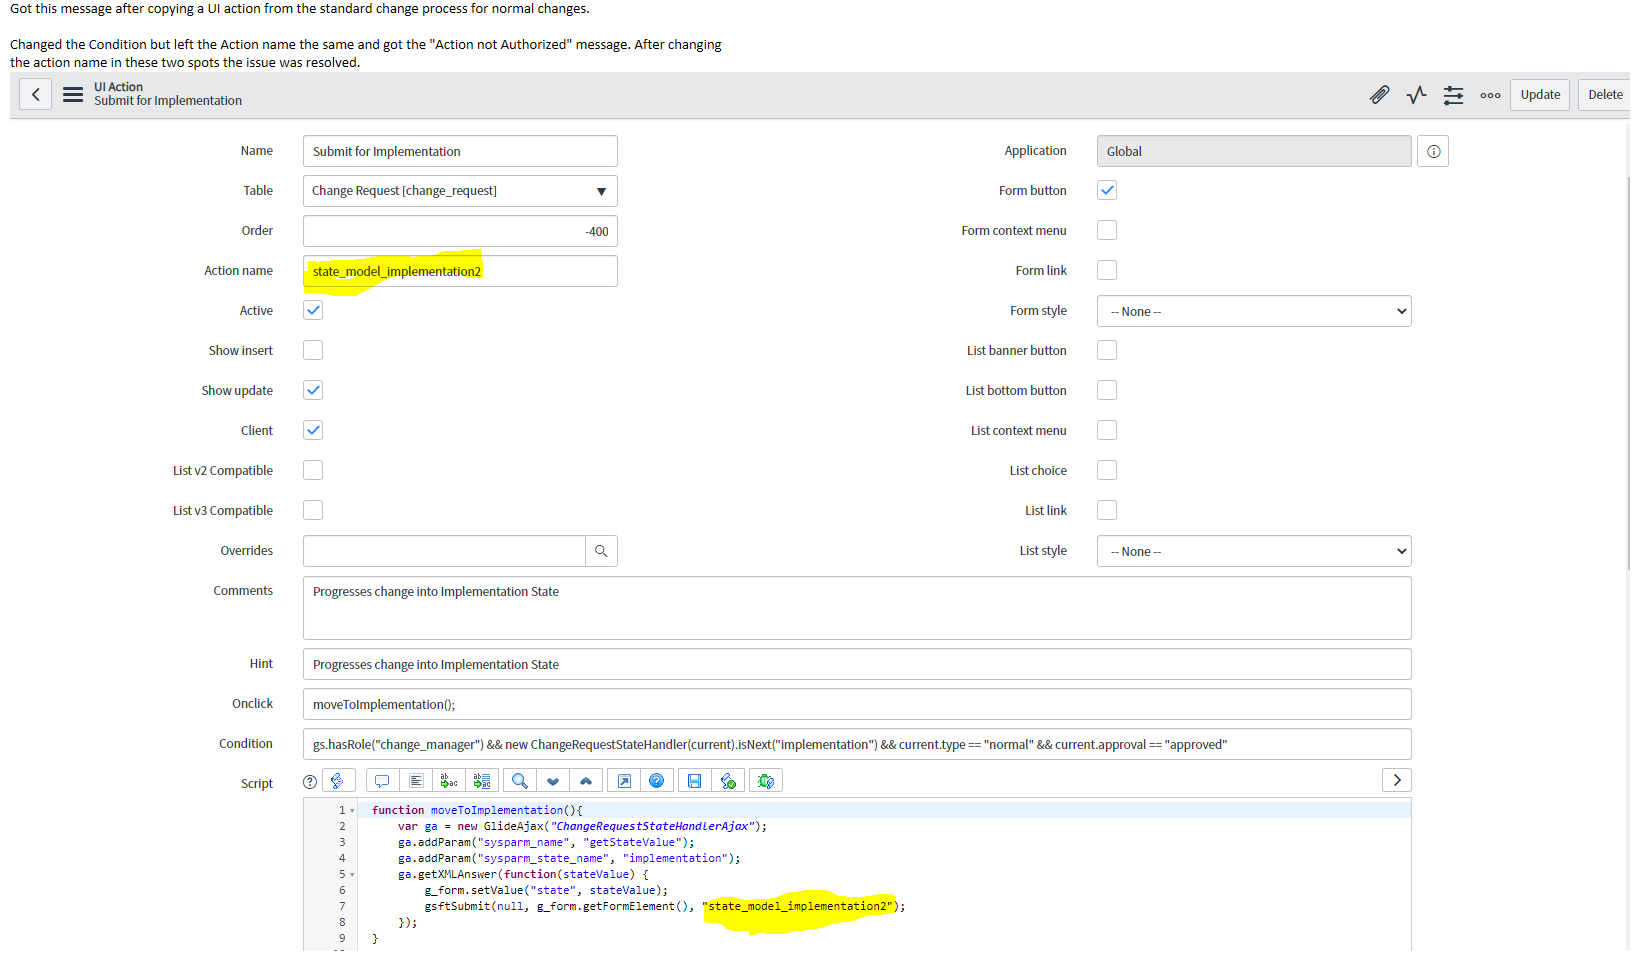Save the script using the disk icon

coord(694,780)
